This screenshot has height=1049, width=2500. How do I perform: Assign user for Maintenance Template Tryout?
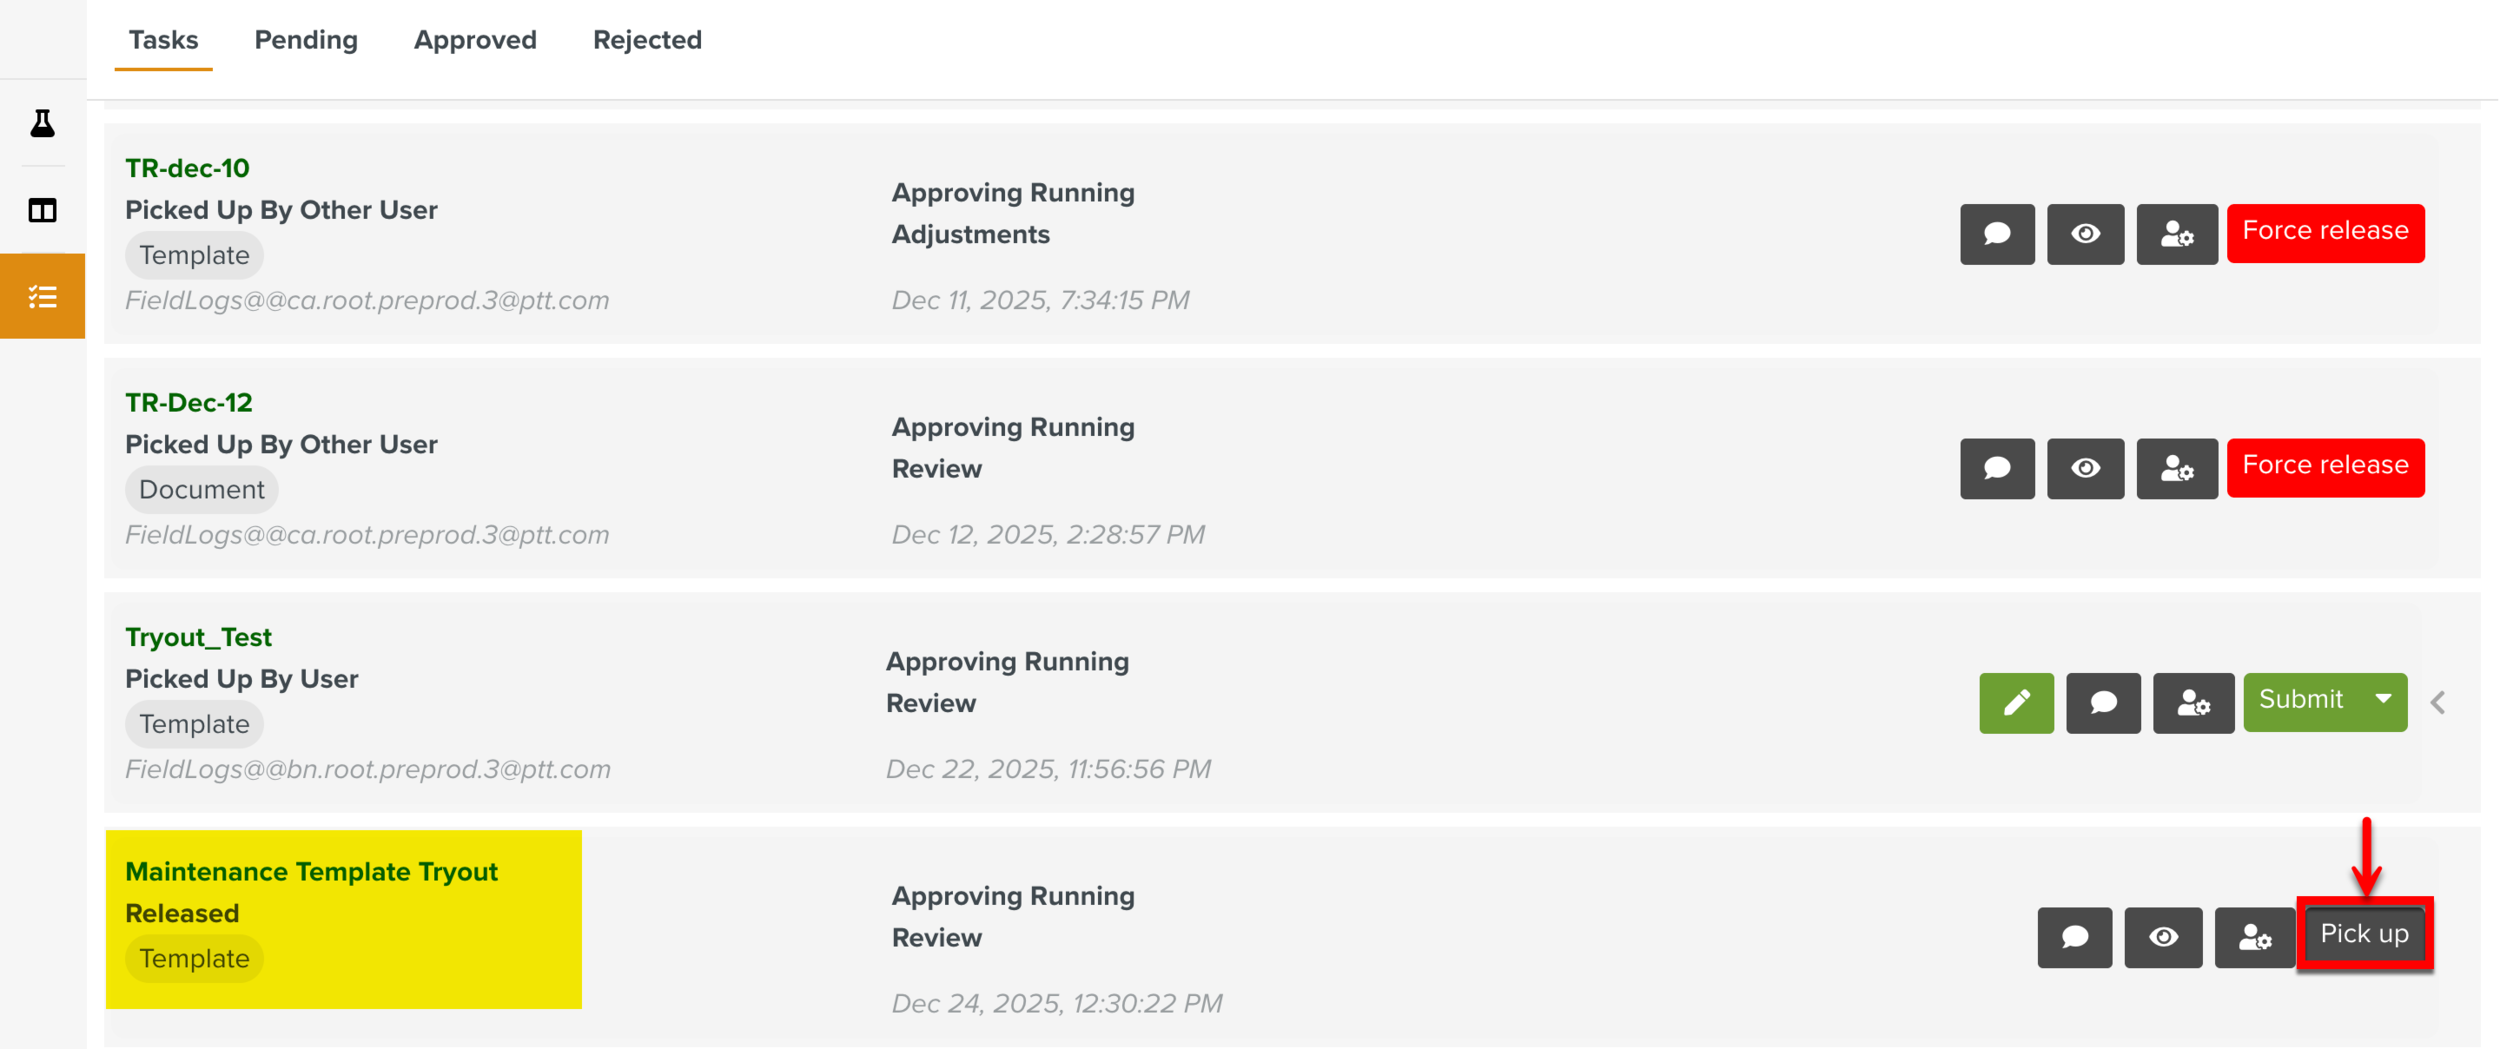[x=2254, y=938]
